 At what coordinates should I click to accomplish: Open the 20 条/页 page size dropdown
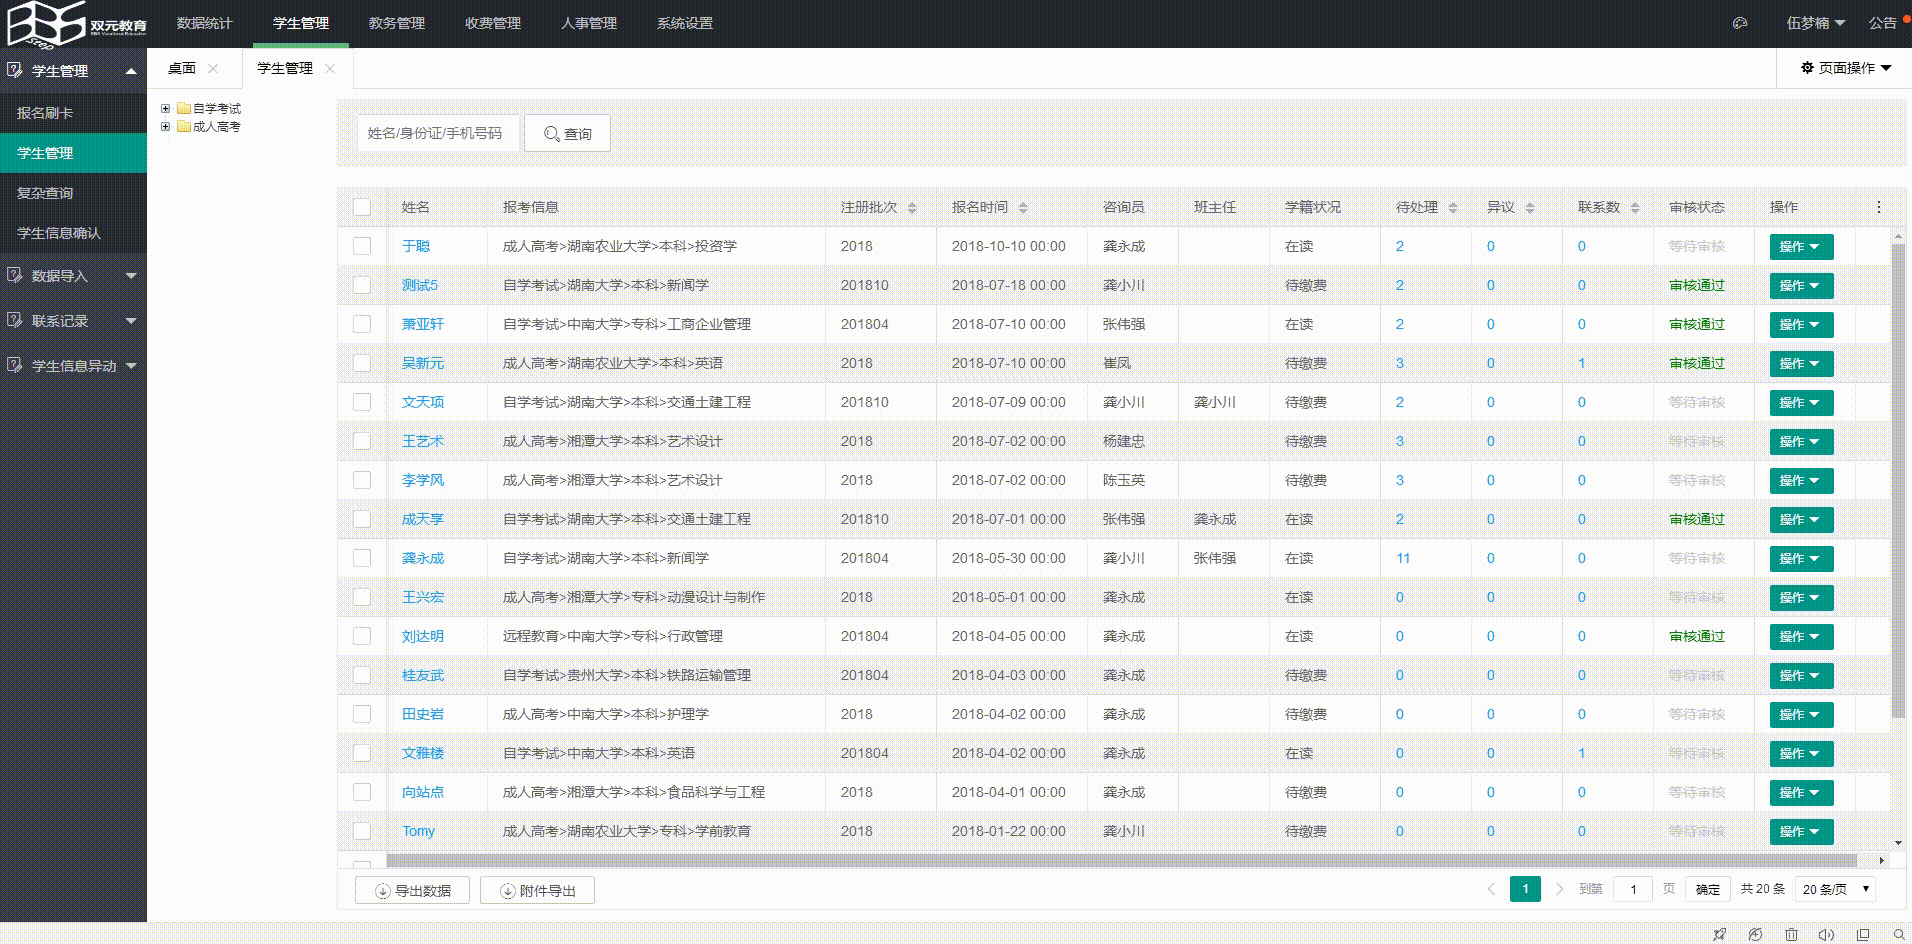coord(1835,889)
